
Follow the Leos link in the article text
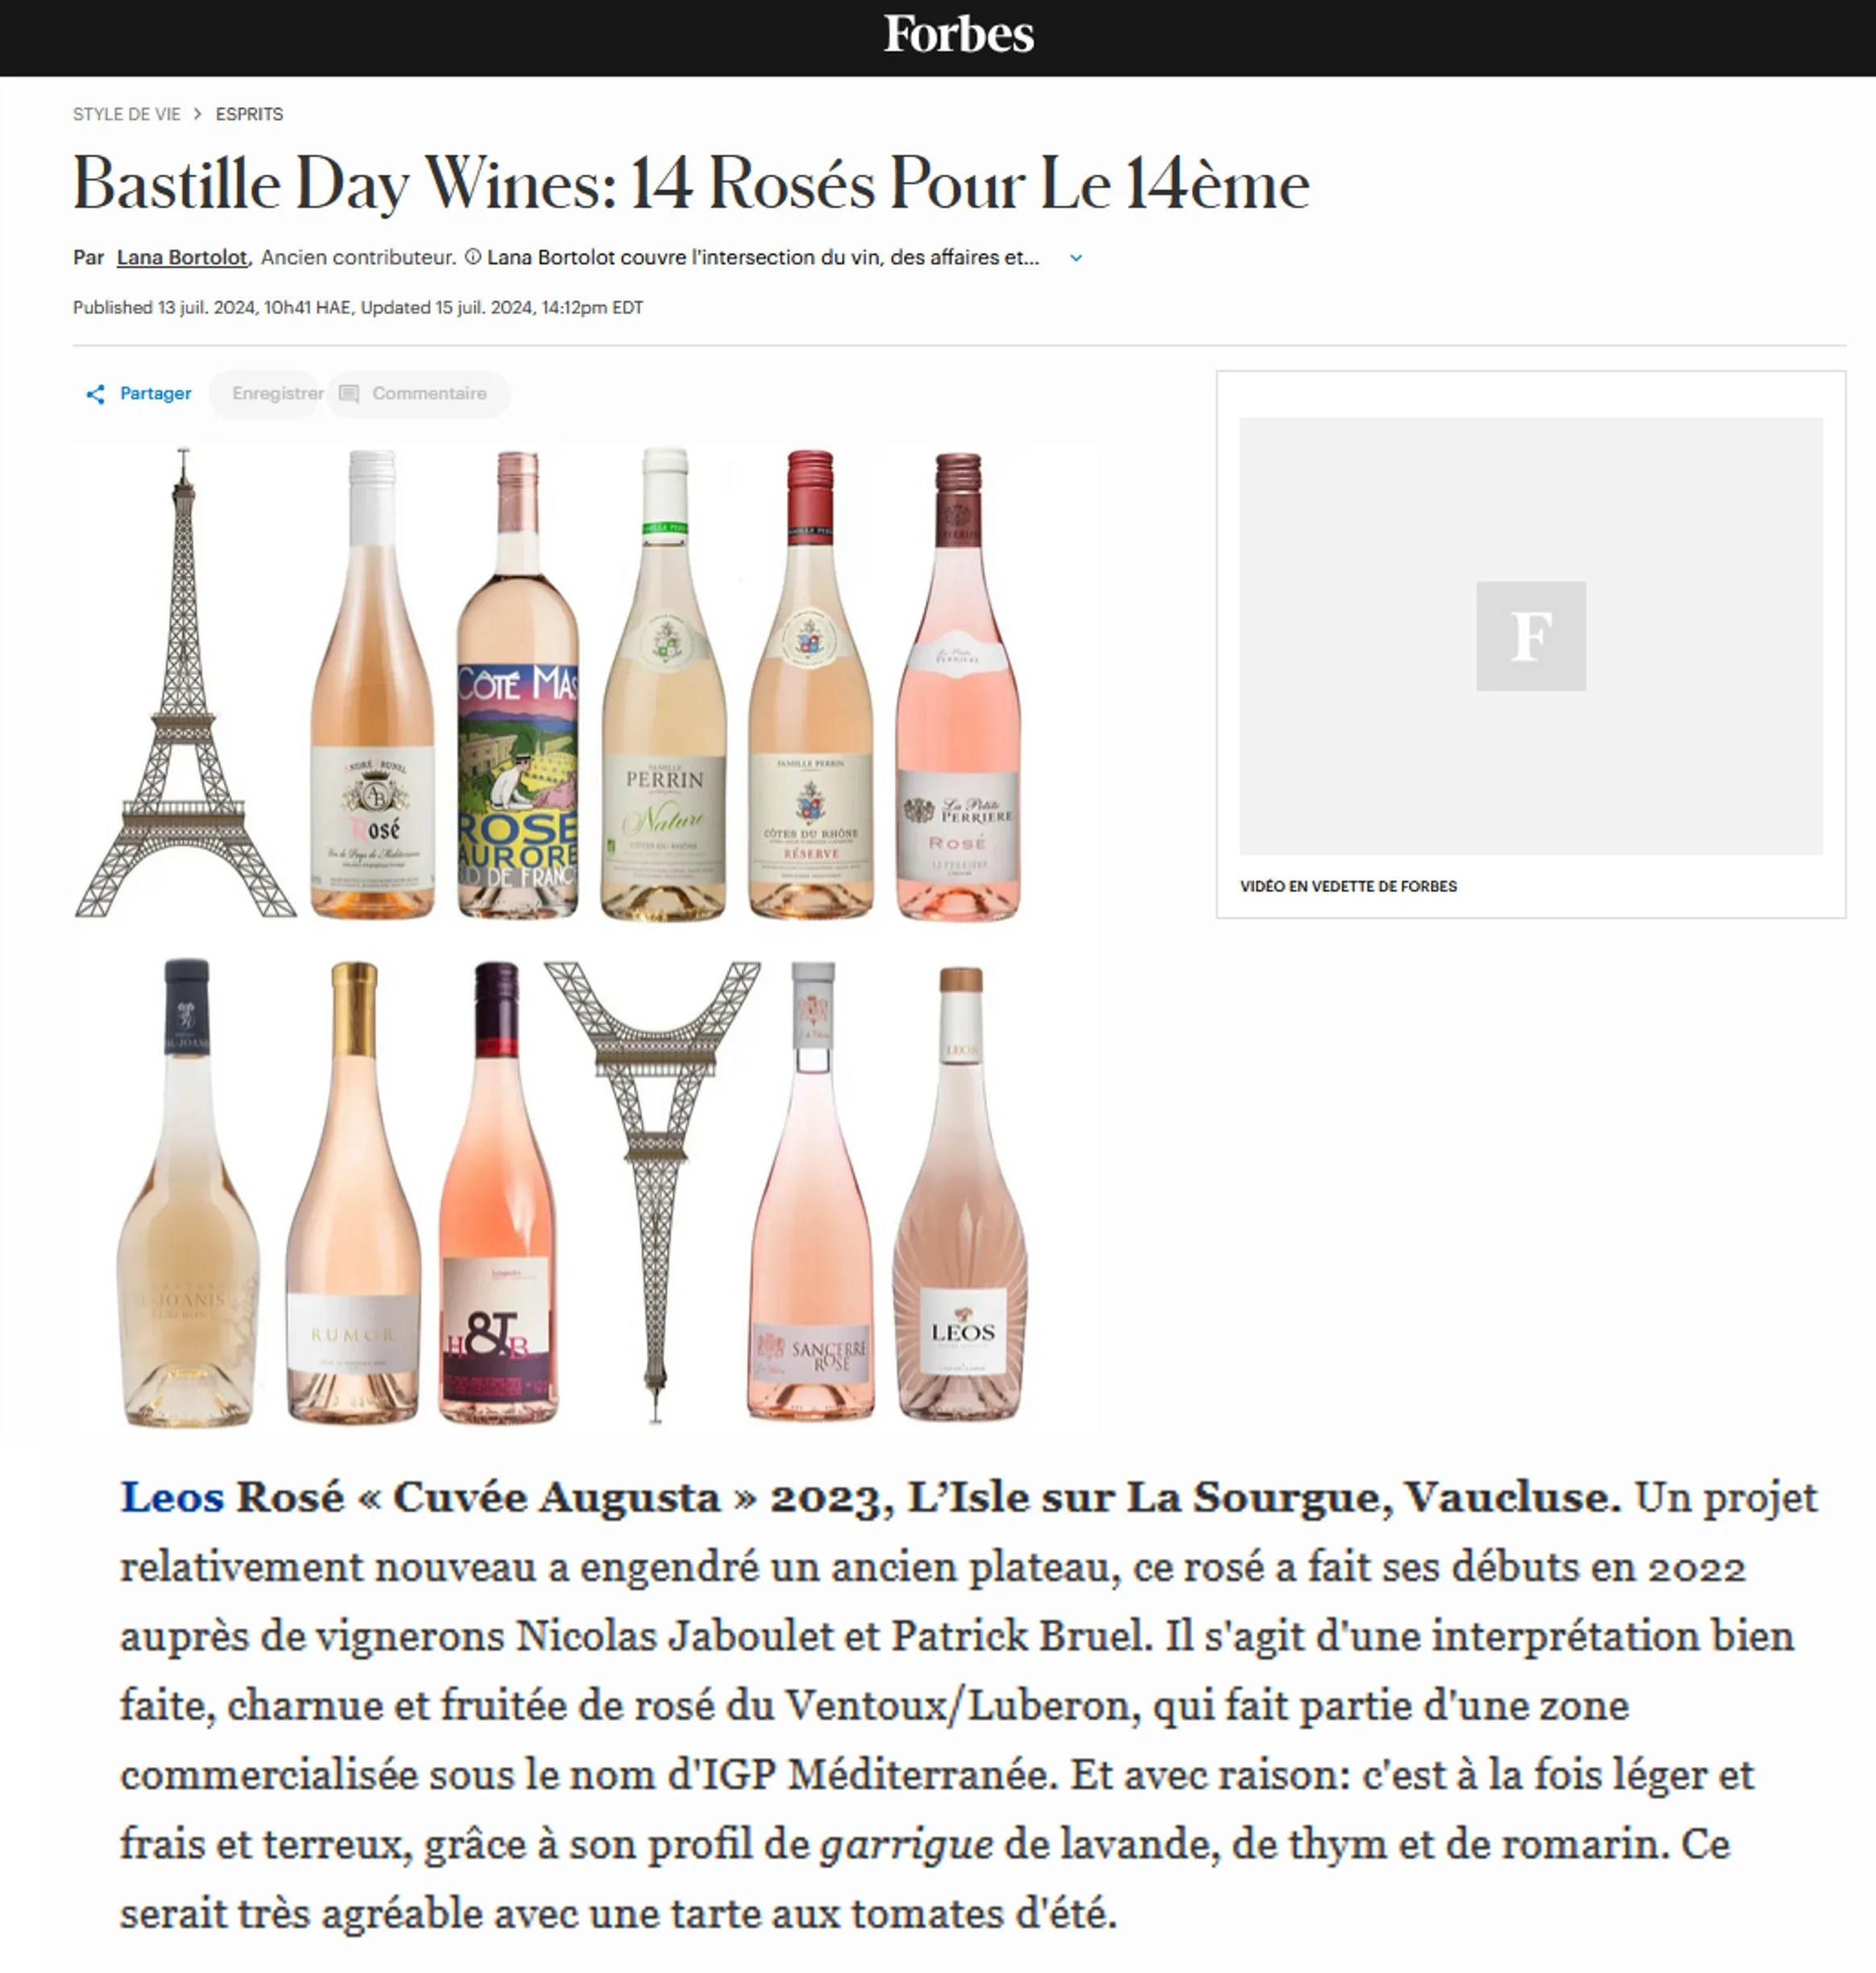[172, 1497]
